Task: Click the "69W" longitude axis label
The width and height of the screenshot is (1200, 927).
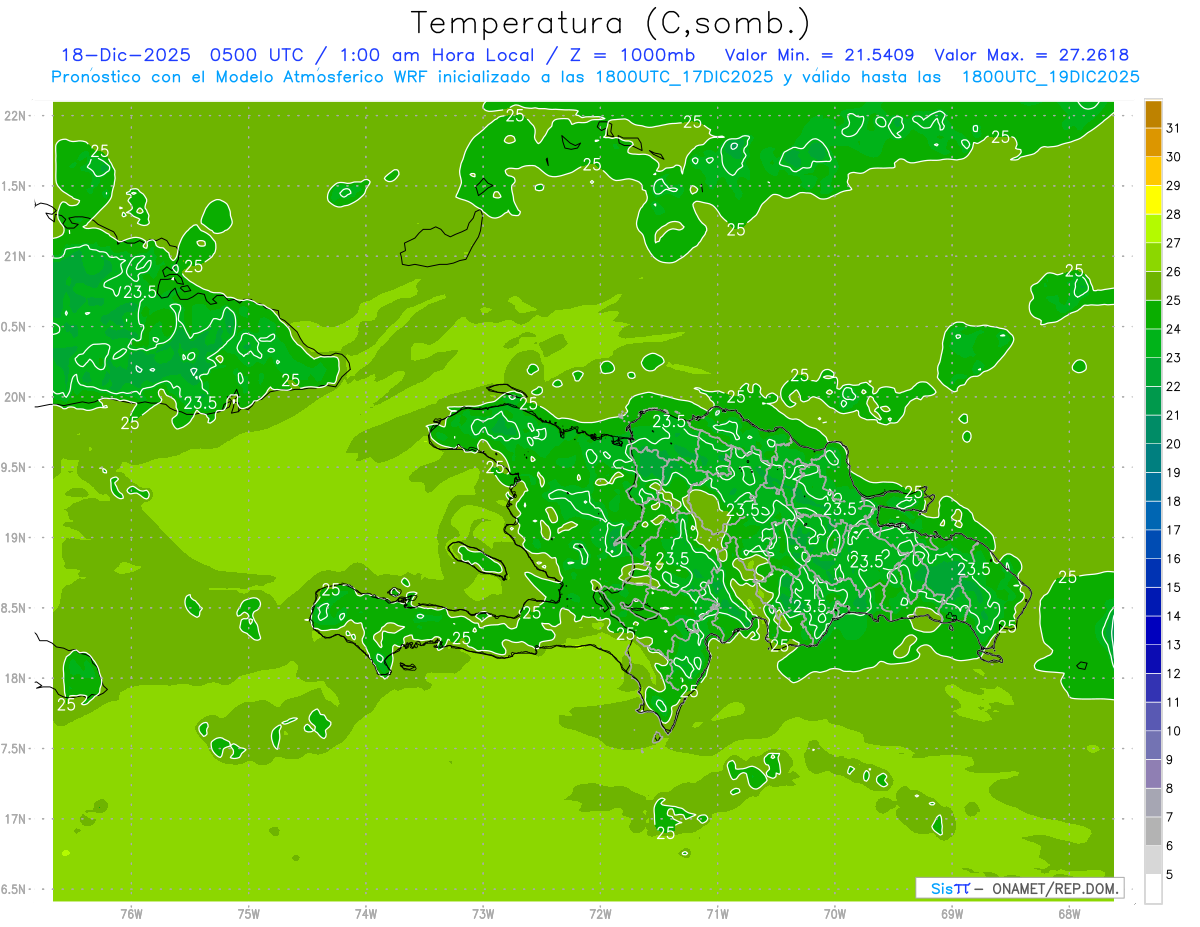Action: pyautogui.click(x=952, y=913)
